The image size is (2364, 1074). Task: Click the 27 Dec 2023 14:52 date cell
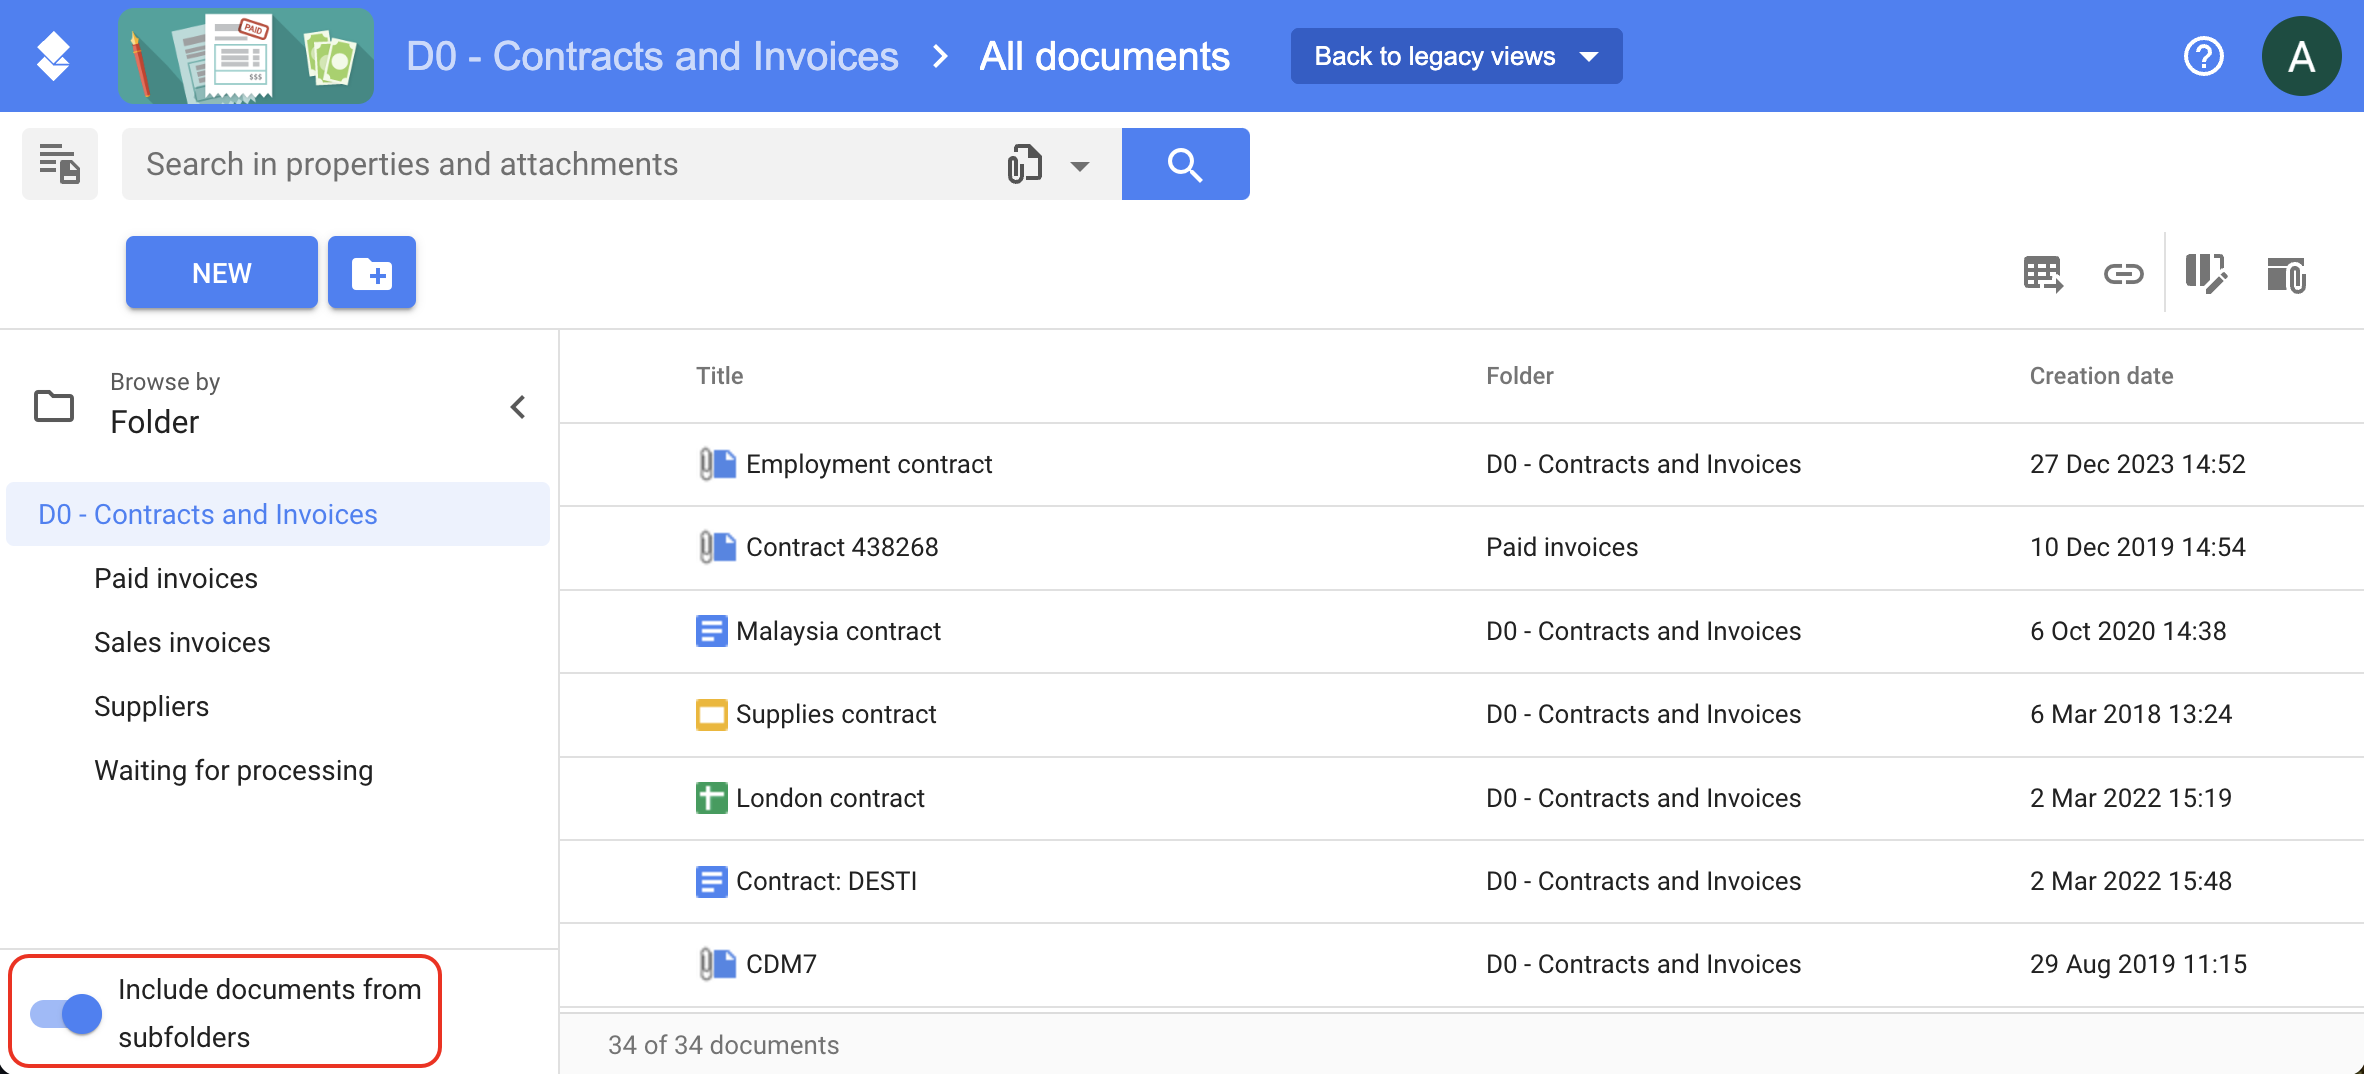pyautogui.click(x=2137, y=464)
